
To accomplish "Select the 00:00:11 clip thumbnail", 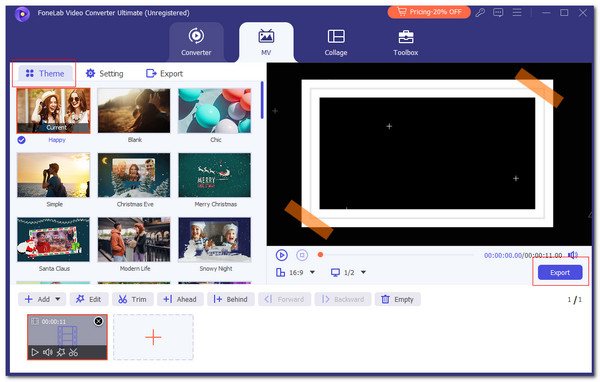I will [67, 337].
